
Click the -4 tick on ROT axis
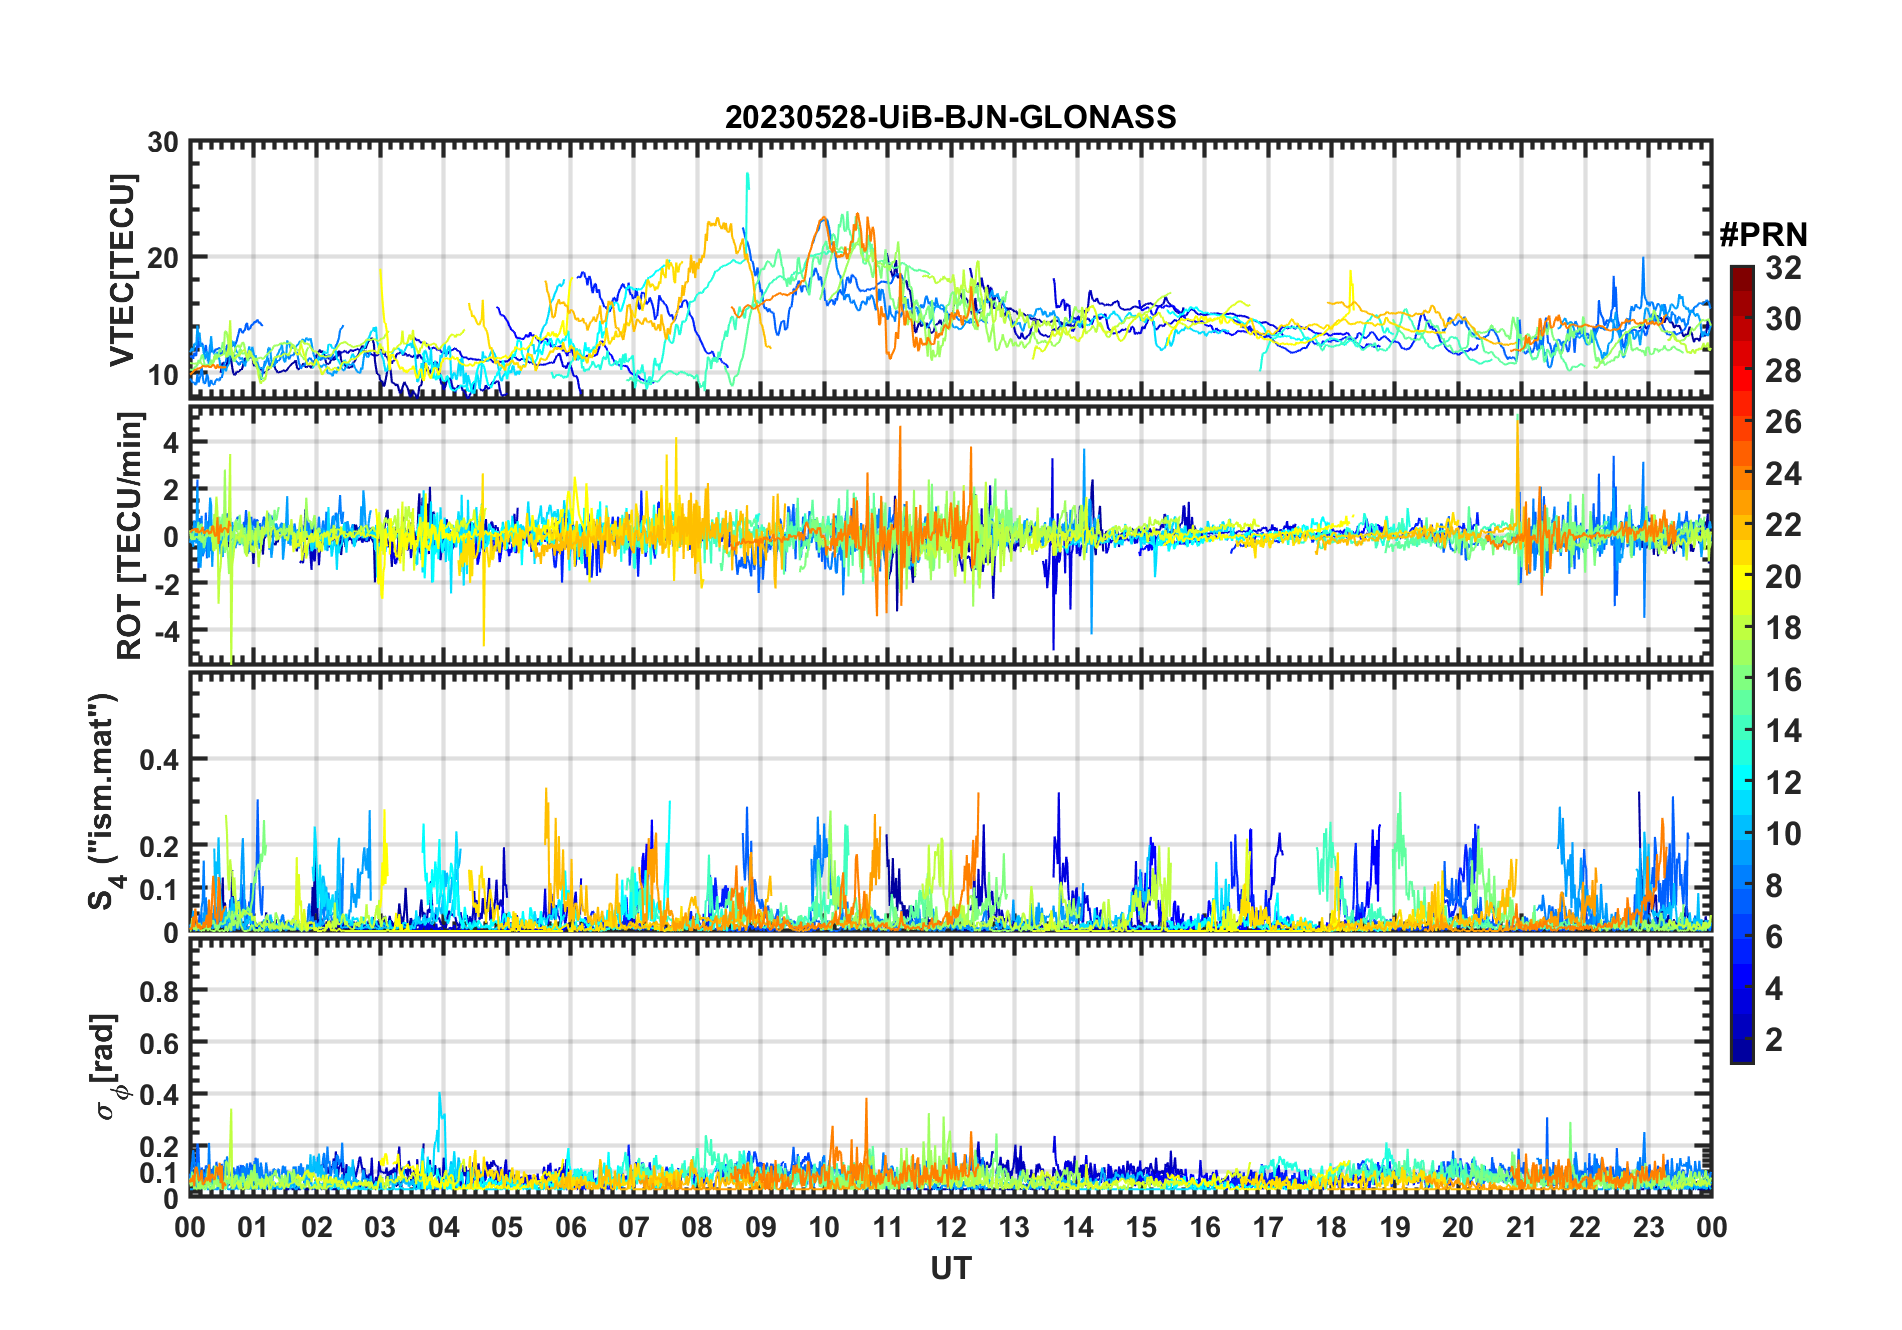pos(160,631)
